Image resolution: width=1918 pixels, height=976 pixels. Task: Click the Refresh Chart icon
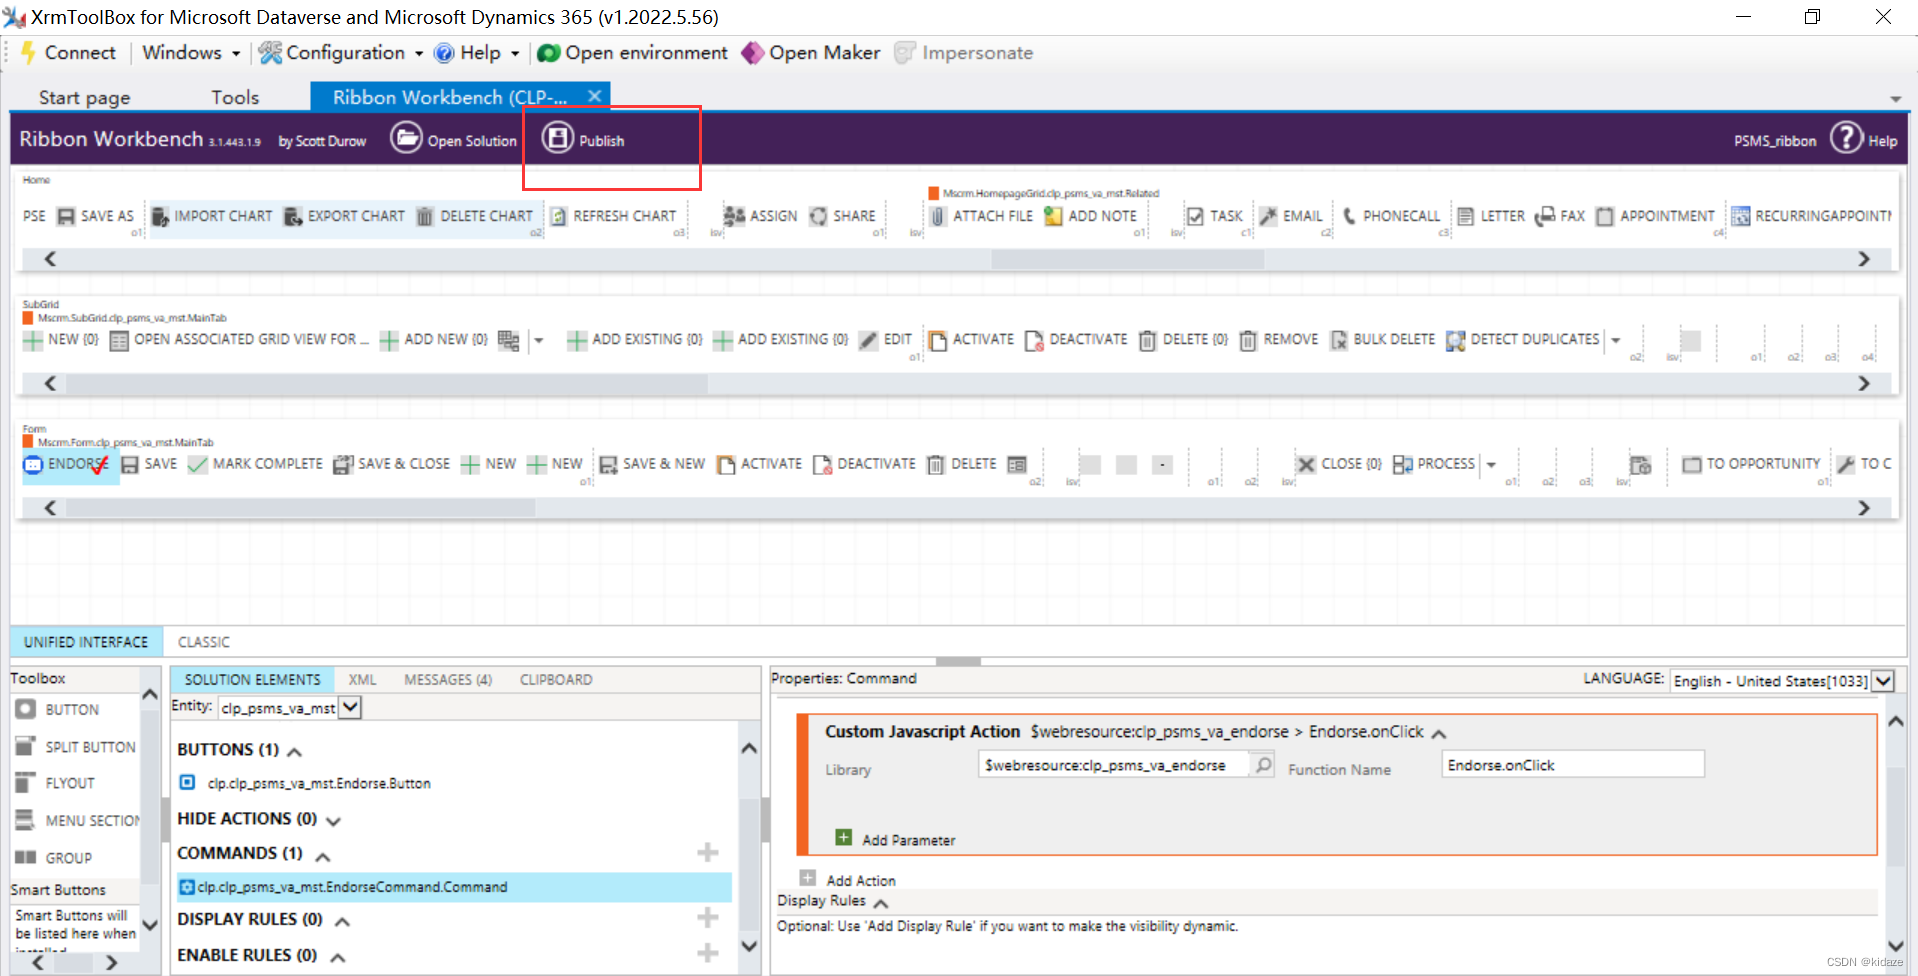click(x=558, y=216)
